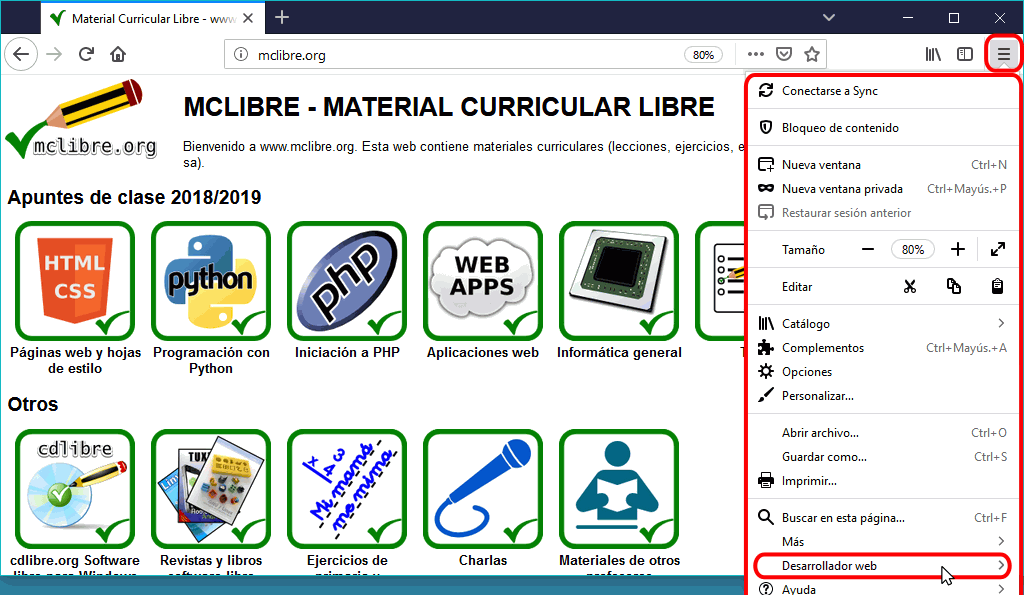
Task: Open Opciones settings
Action: tap(883, 372)
